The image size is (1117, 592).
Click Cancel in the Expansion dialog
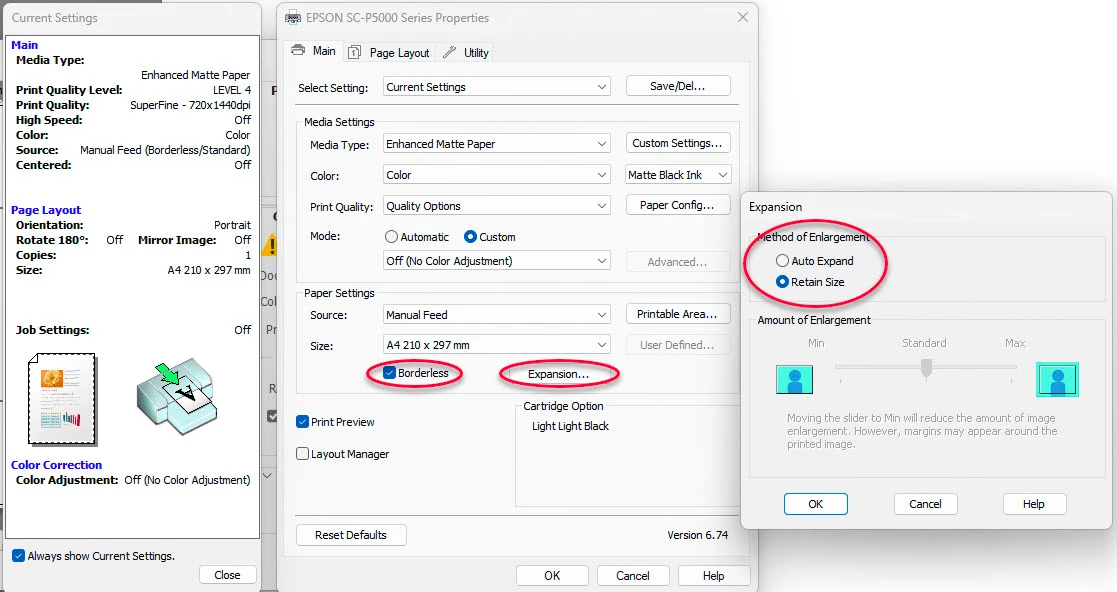[x=925, y=504]
